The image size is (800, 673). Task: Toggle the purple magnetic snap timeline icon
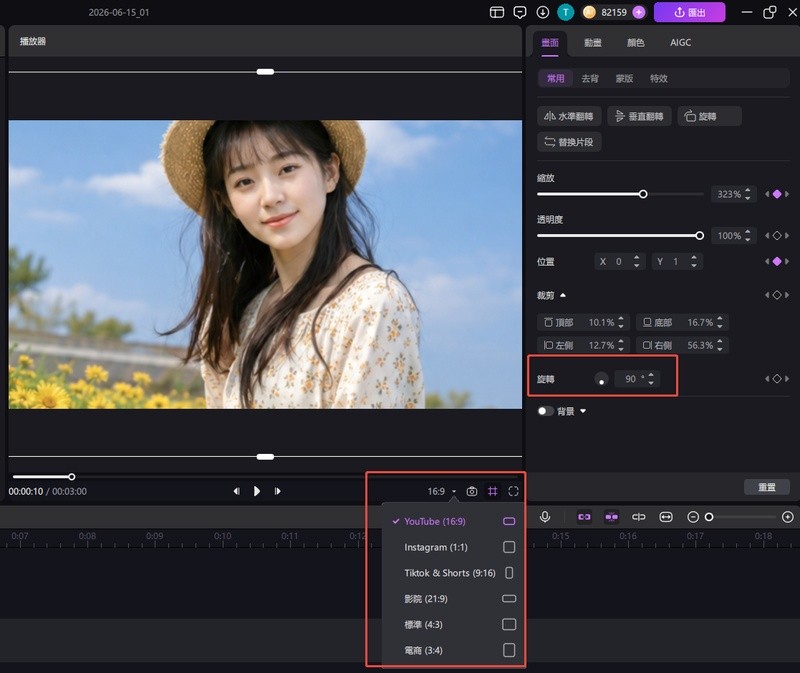click(611, 517)
